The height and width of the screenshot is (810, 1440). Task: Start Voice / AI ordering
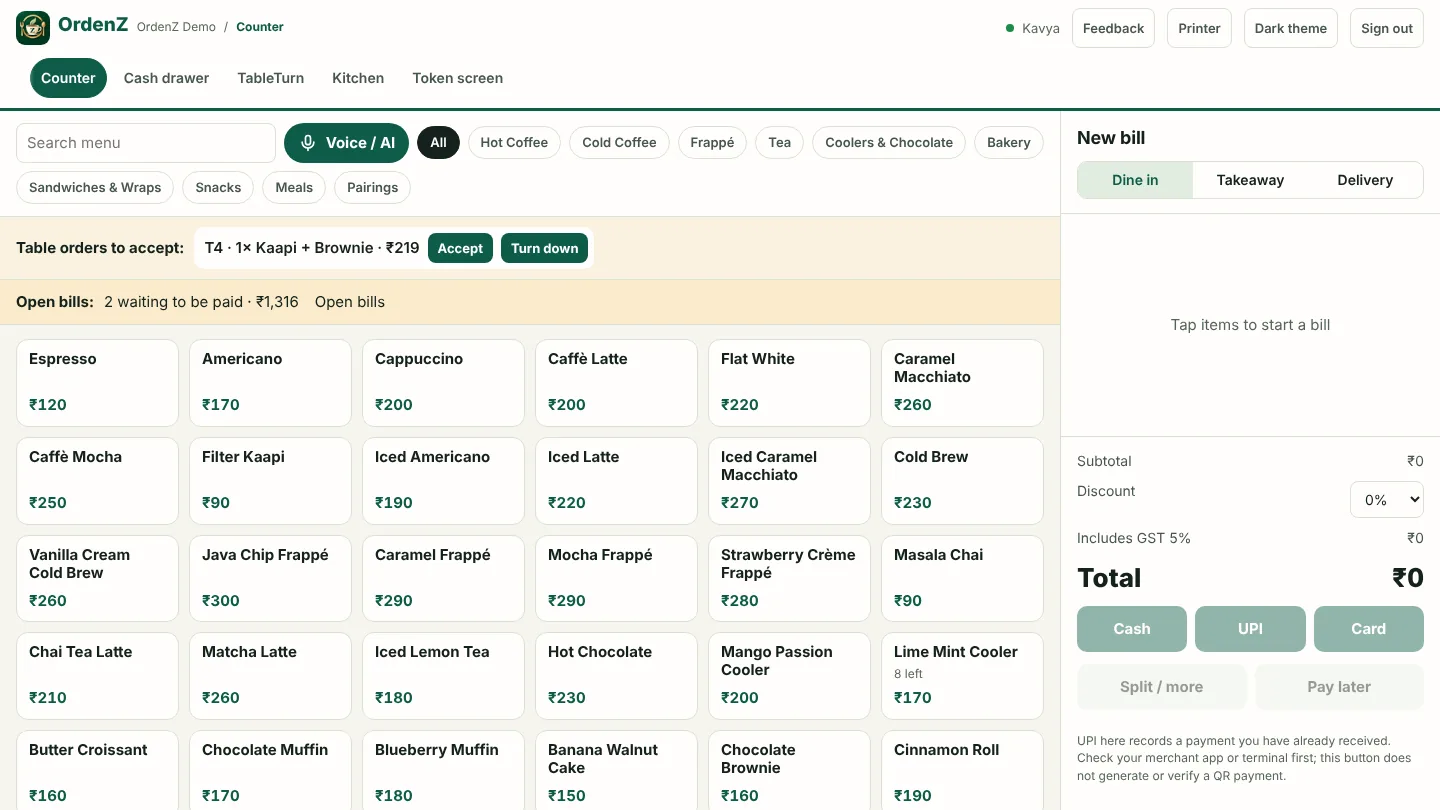[x=346, y=143]
